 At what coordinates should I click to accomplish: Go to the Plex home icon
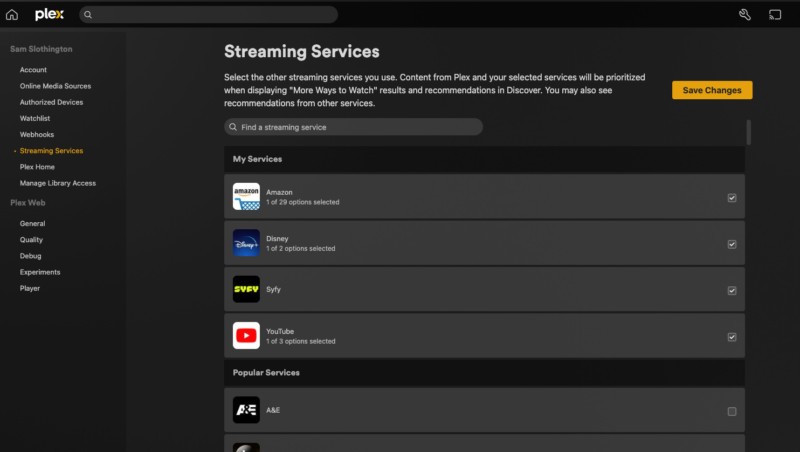pos(12,15)
